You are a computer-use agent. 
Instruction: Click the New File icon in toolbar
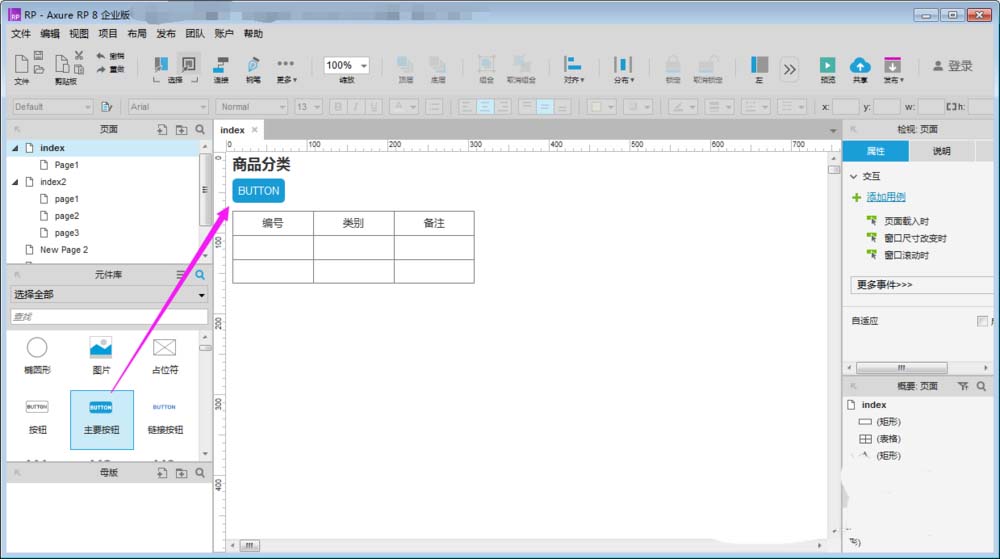coord(21,64)
